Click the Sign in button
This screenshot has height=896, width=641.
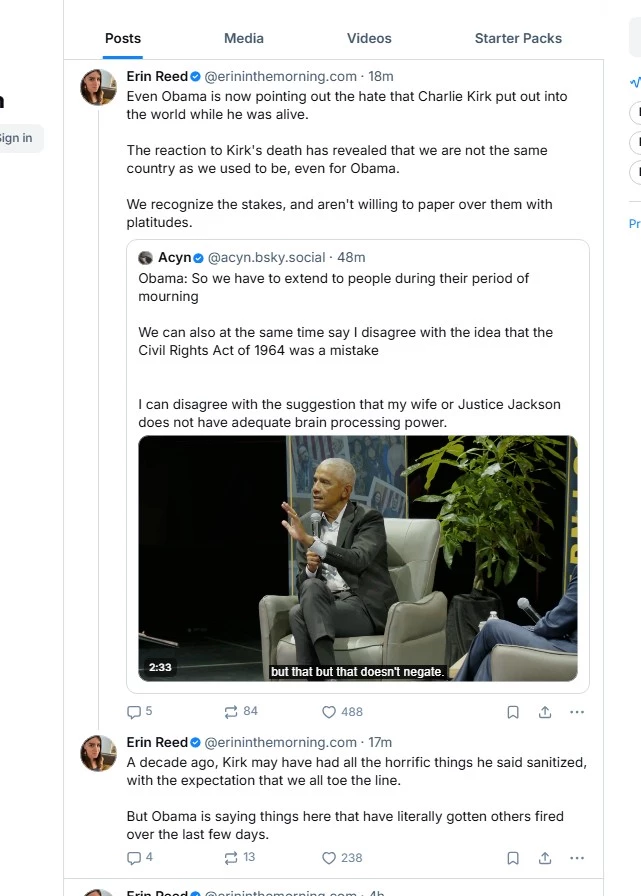(16, 138)
